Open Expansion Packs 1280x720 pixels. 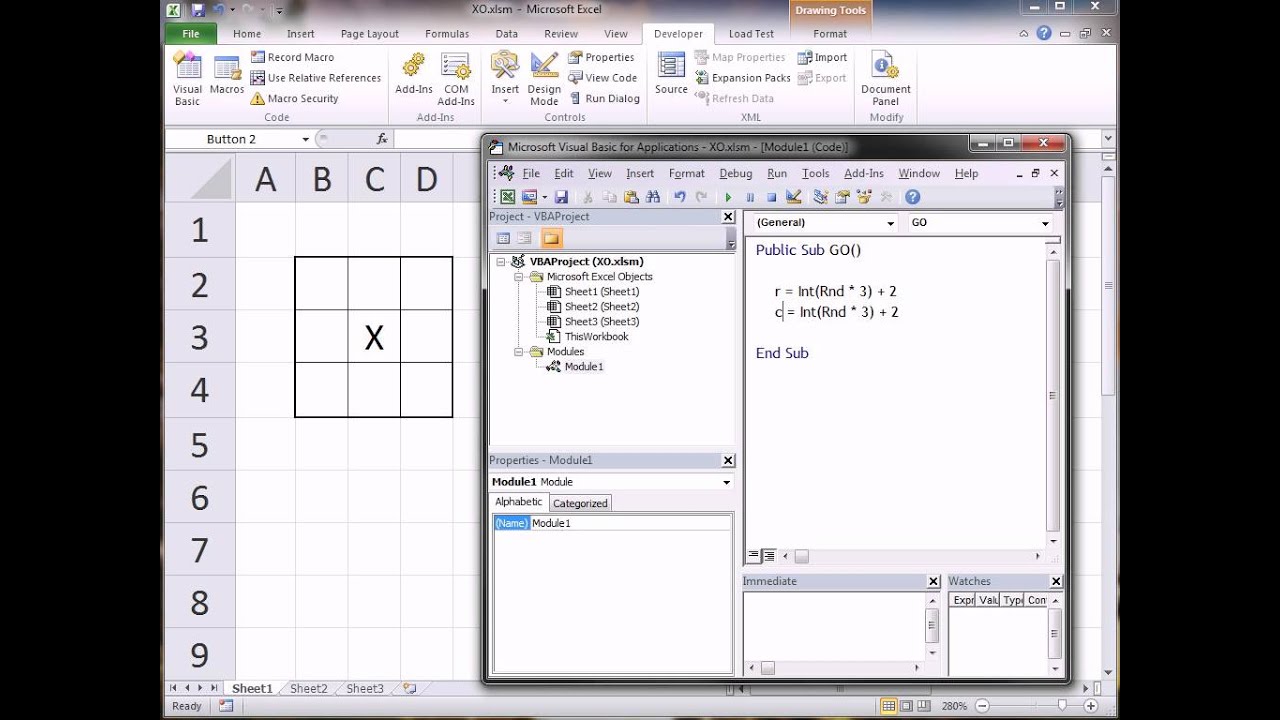(x=743, y=78)
